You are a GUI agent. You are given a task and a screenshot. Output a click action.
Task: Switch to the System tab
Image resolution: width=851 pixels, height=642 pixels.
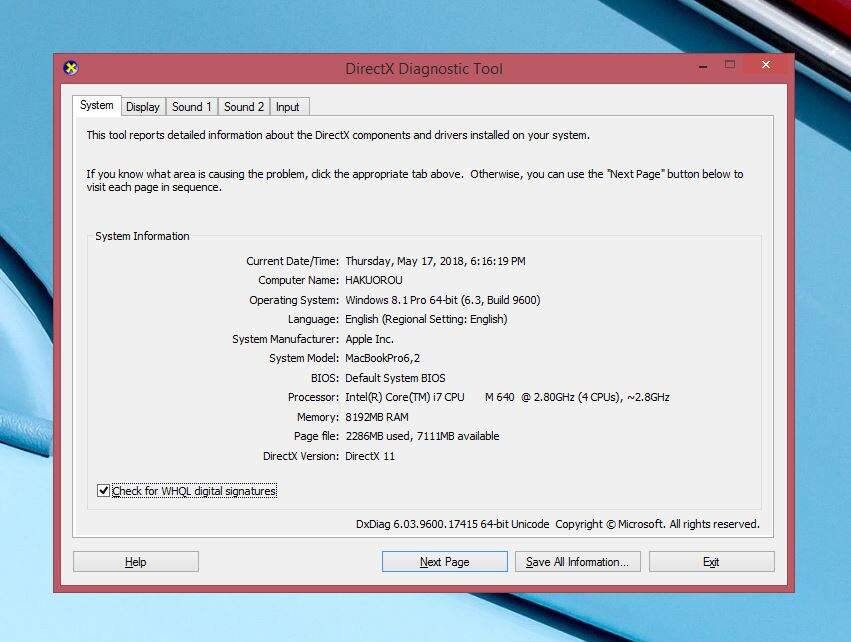97,106
